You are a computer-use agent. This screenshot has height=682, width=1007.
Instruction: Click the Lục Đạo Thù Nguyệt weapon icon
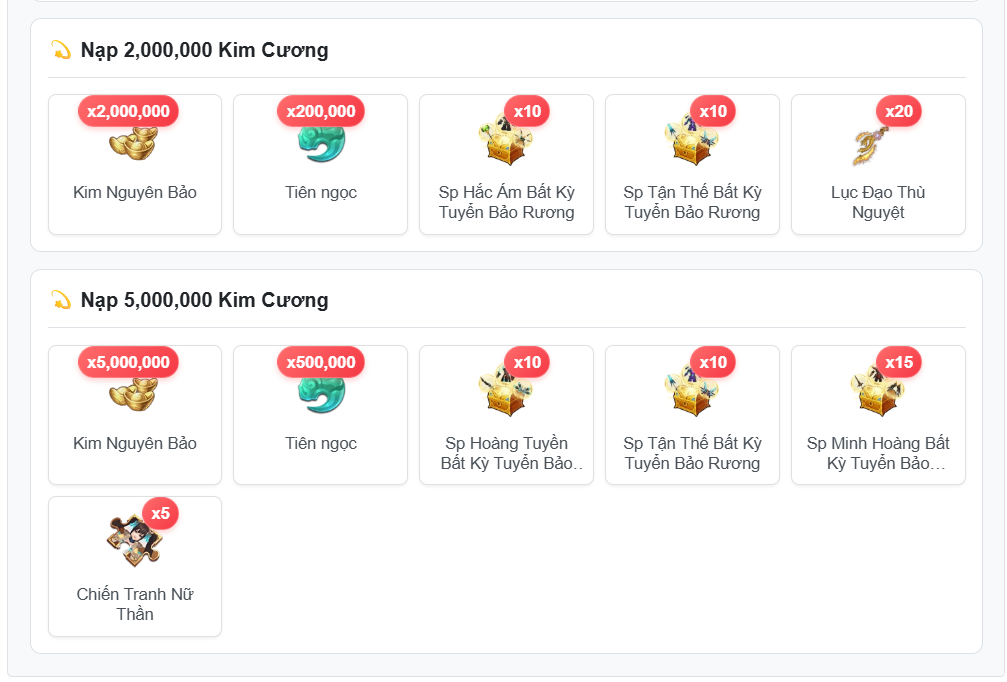871,146
